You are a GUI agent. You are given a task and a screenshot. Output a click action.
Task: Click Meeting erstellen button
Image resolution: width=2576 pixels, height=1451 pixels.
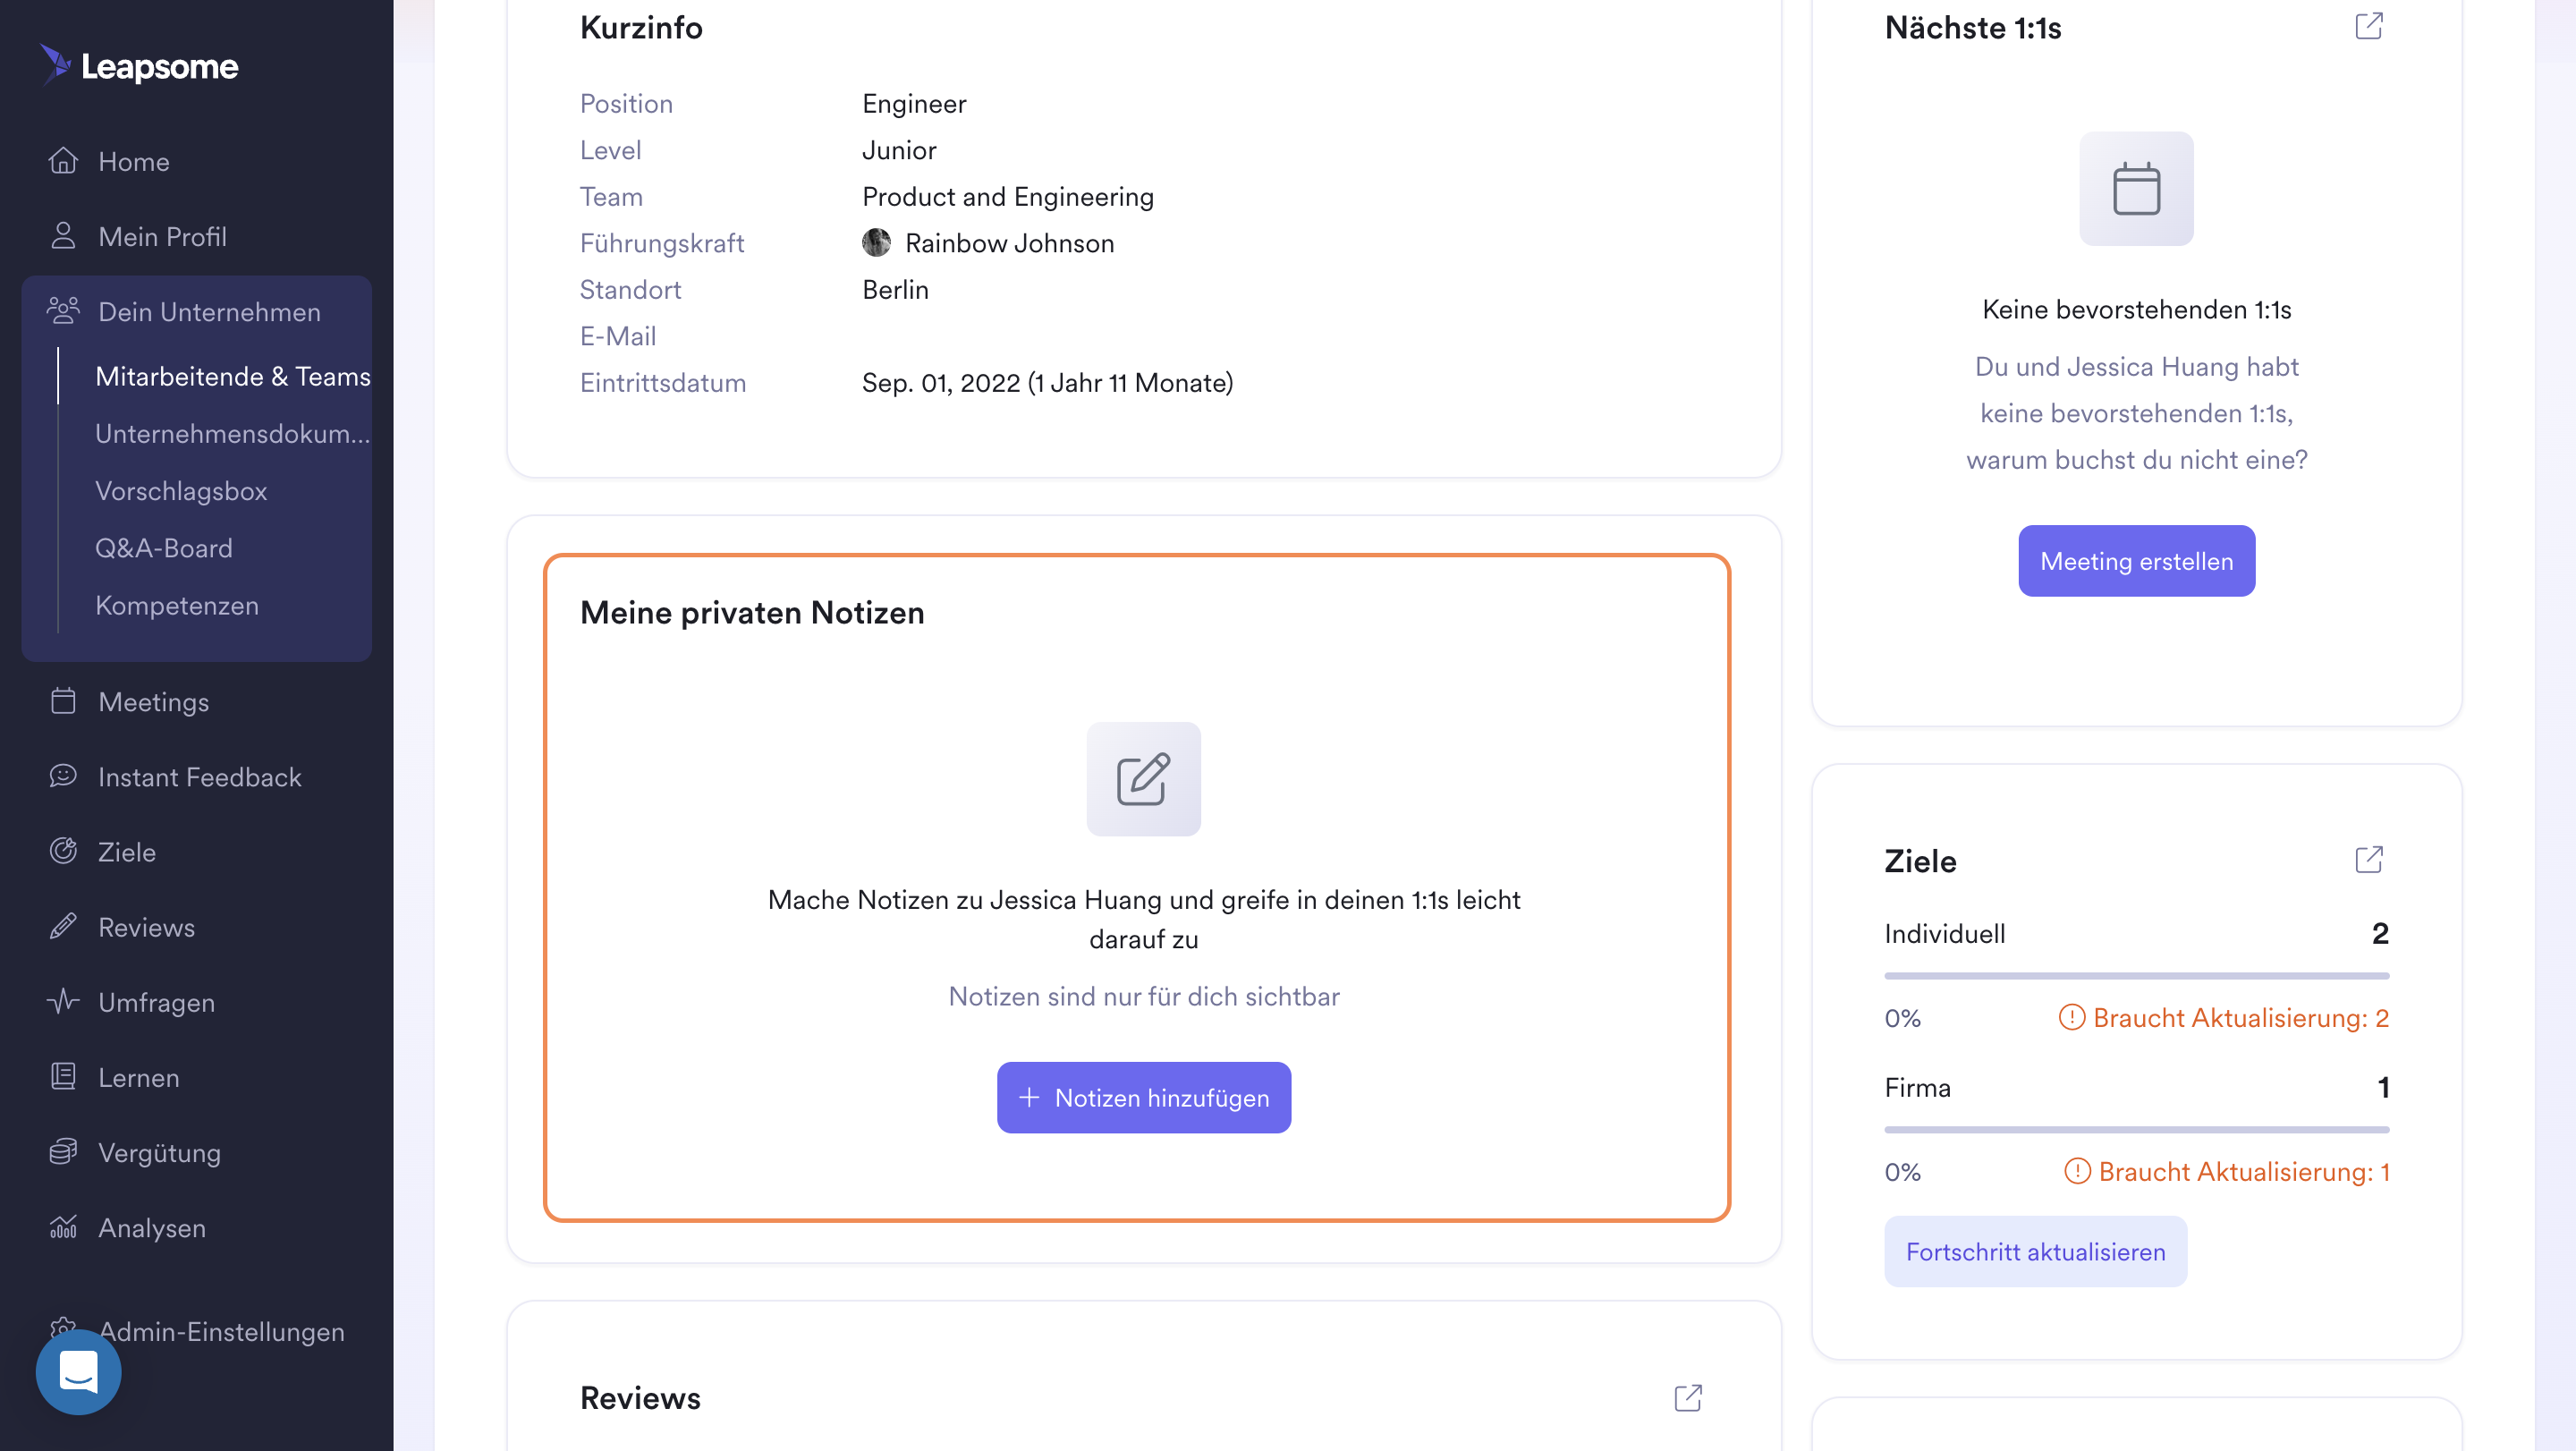pos(2136,560)
